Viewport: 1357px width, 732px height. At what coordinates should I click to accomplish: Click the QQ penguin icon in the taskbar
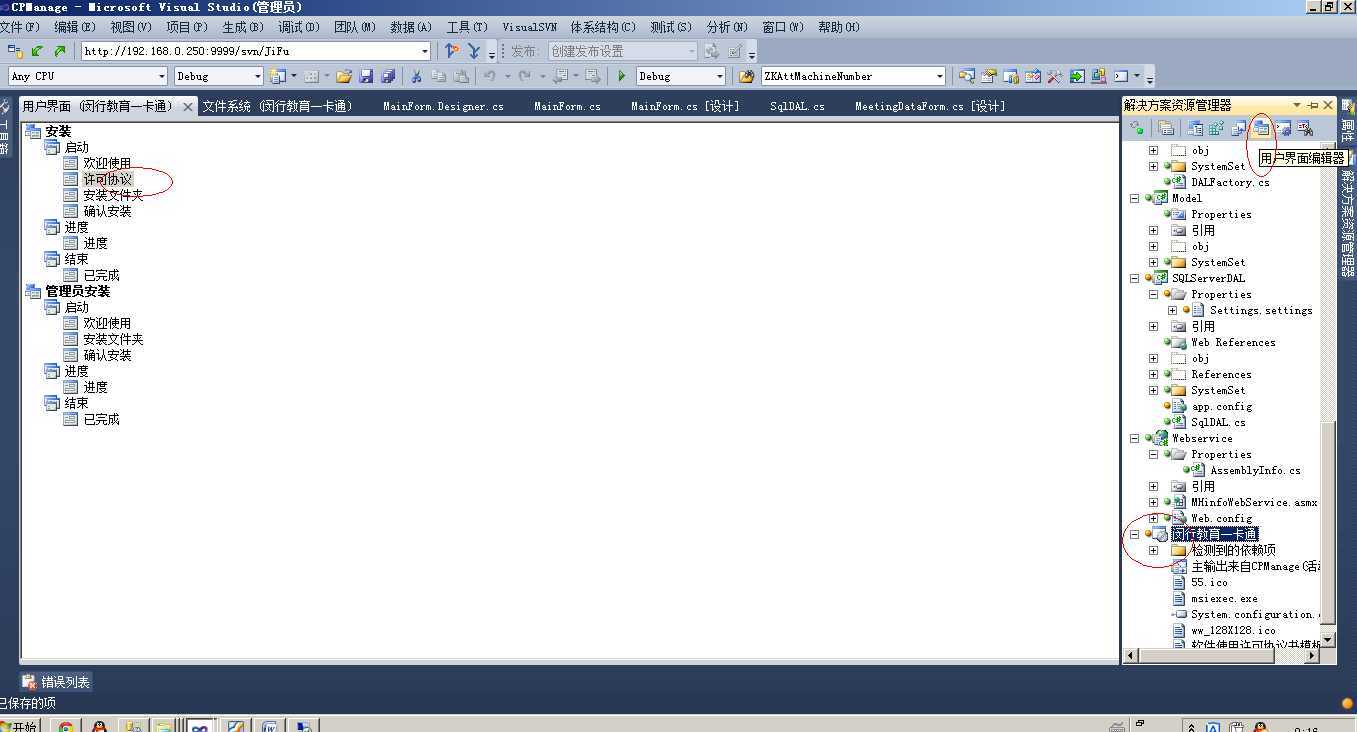(x=98, y=727)
